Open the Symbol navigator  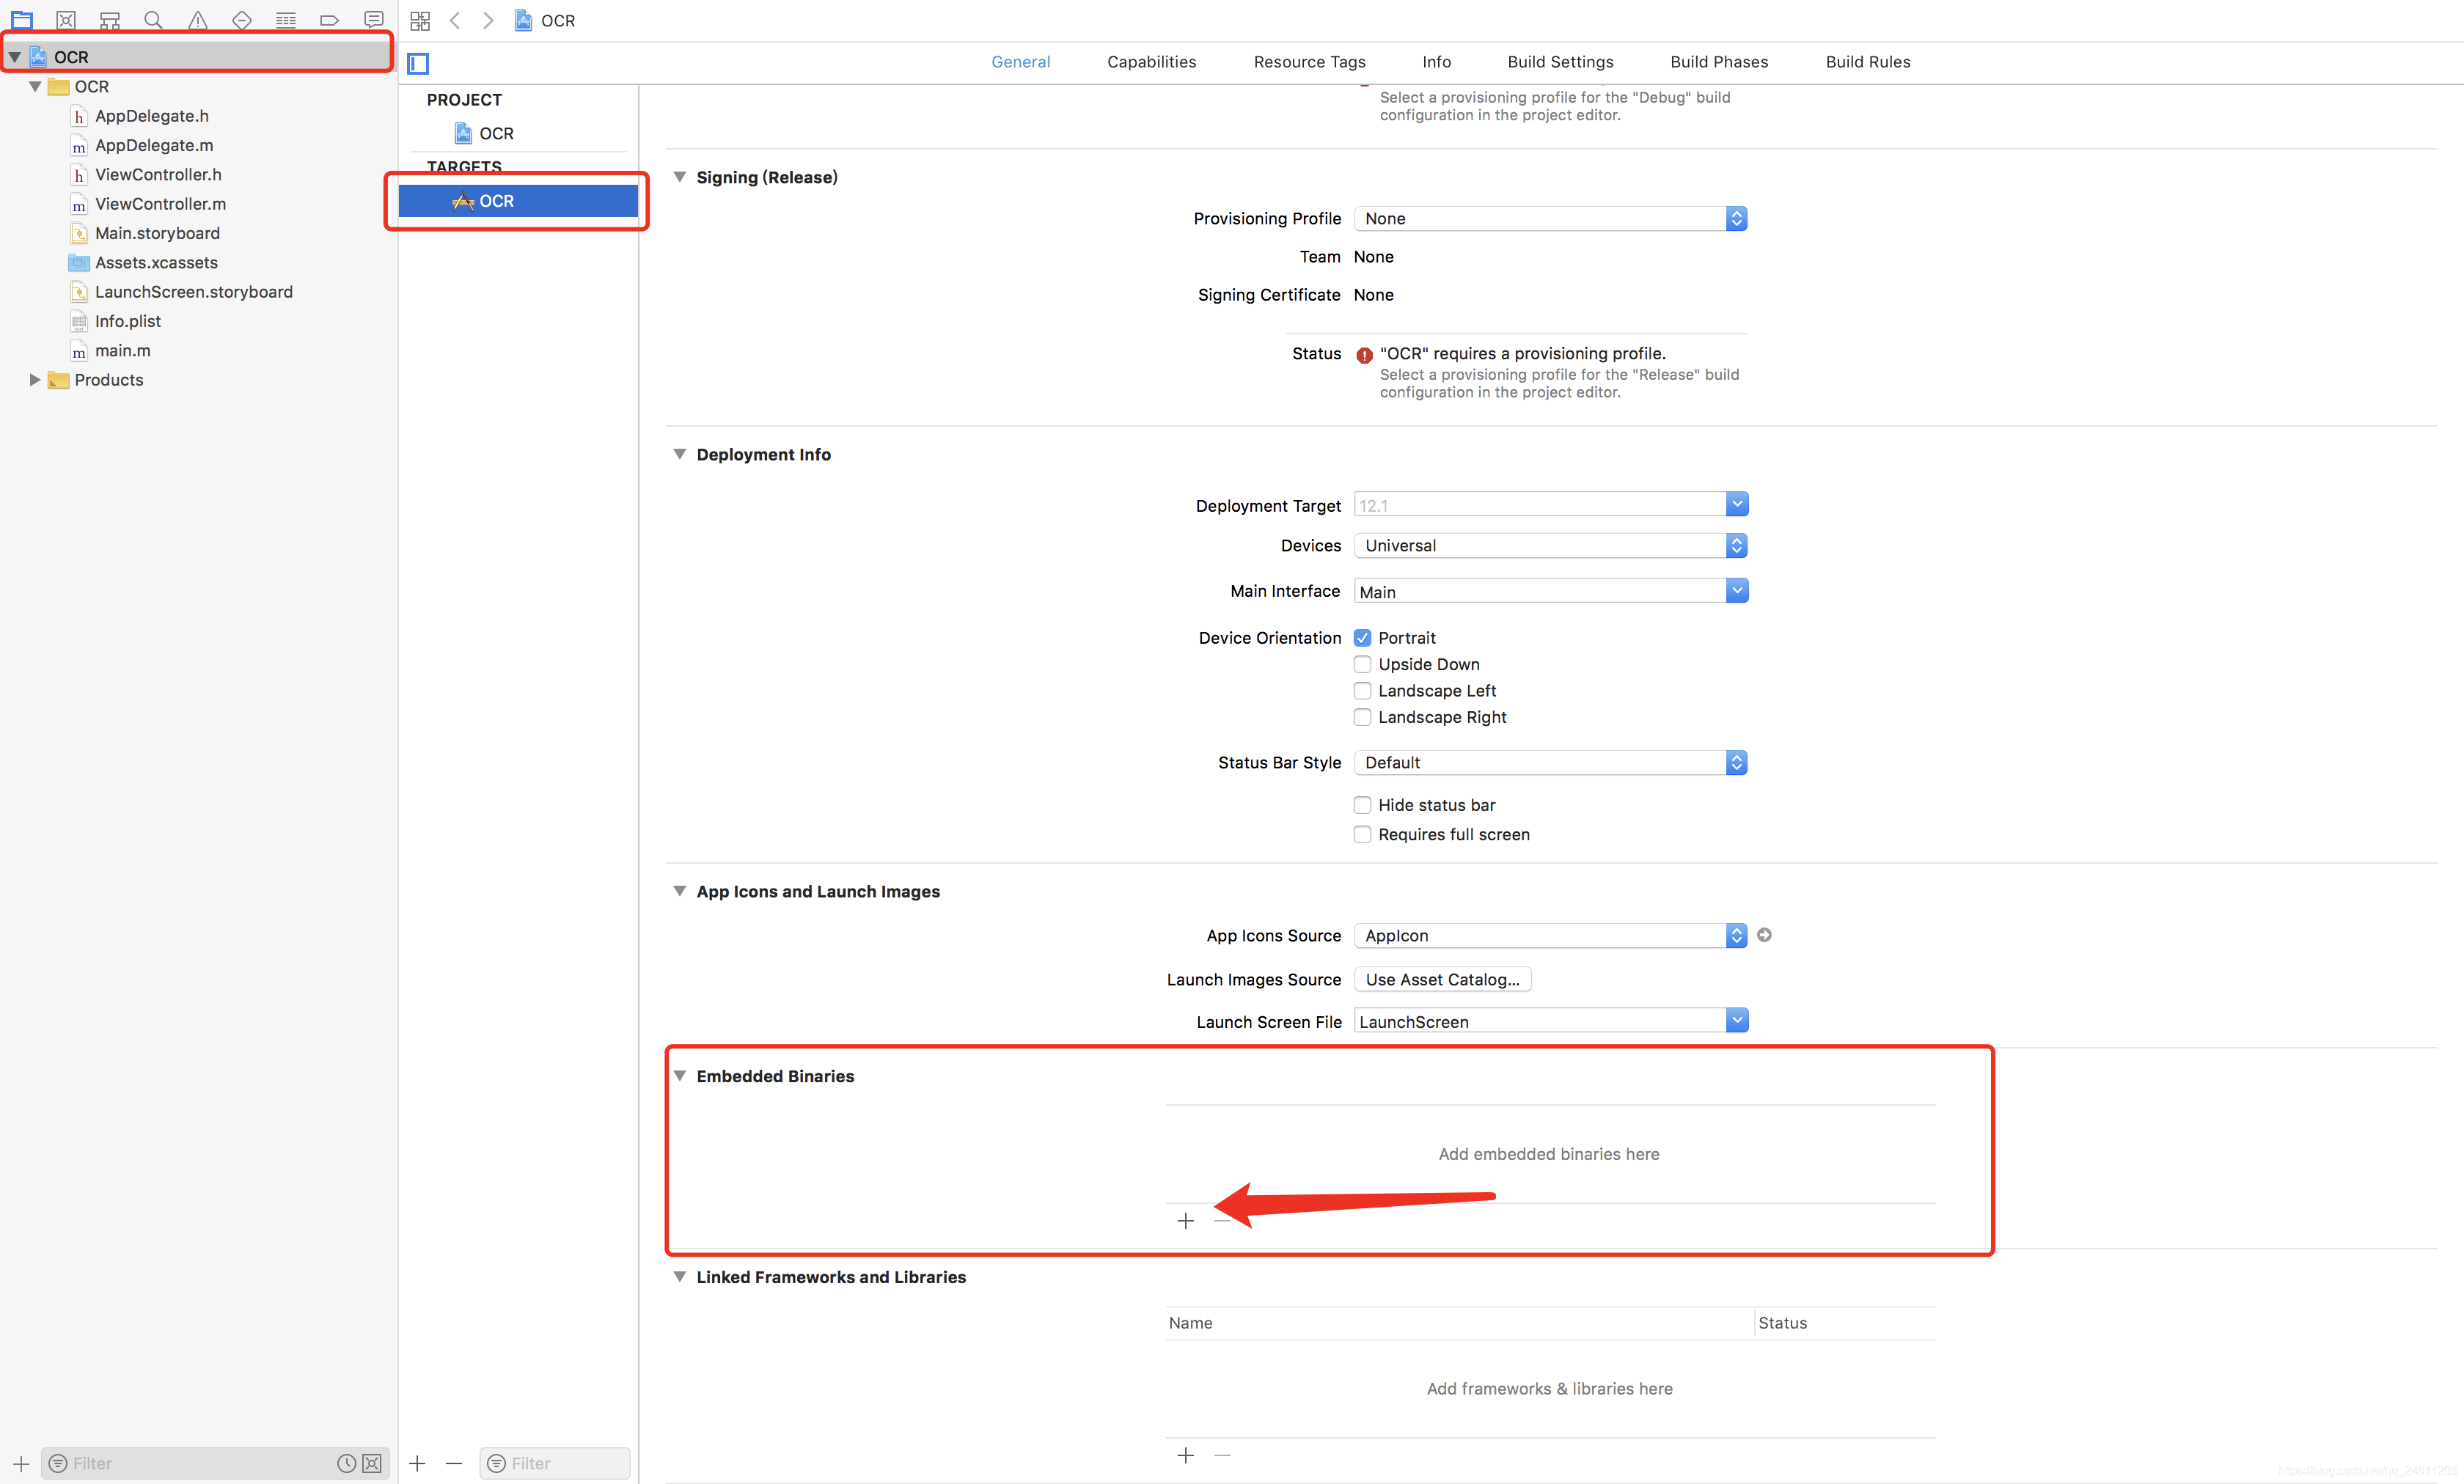click(110, 20)
